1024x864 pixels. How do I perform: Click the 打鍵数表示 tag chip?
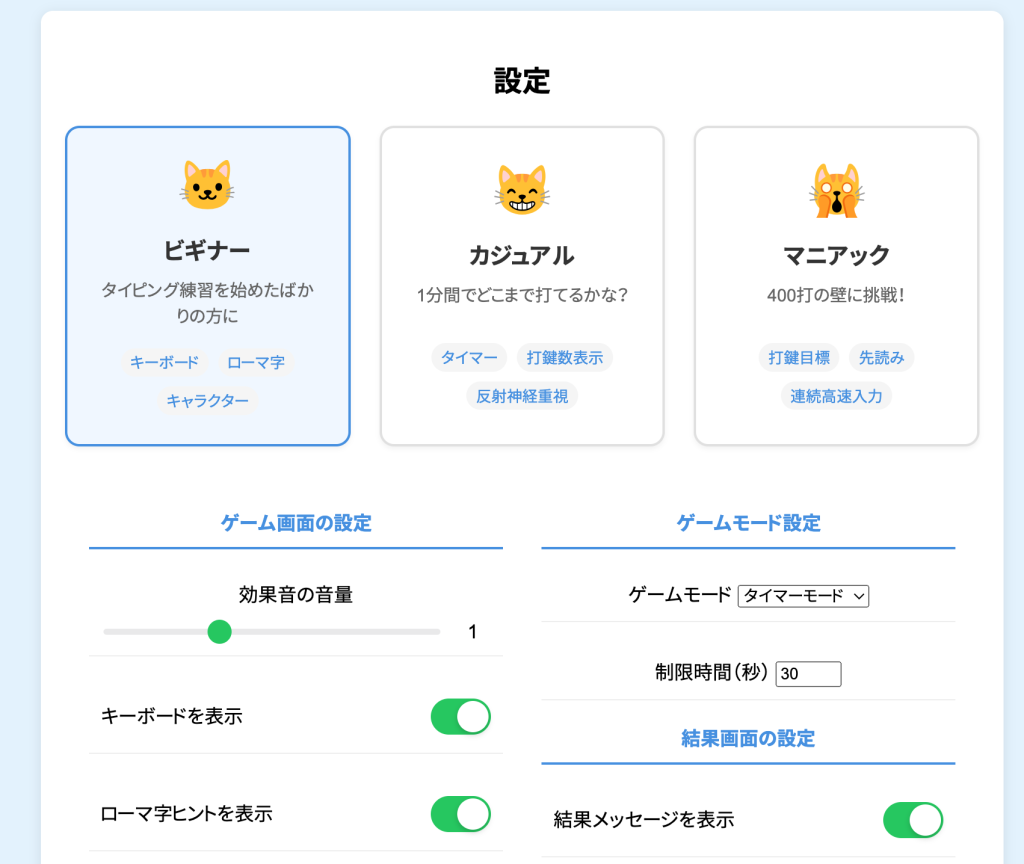point(565,357)
